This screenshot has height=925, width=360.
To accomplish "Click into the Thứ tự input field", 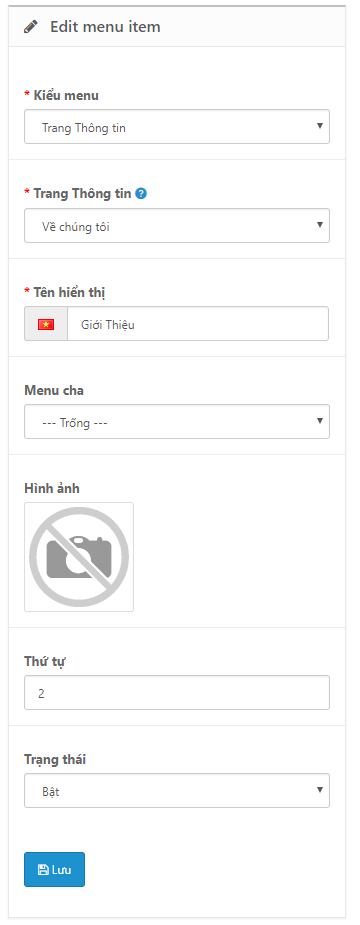I will [x=177, y=693].
